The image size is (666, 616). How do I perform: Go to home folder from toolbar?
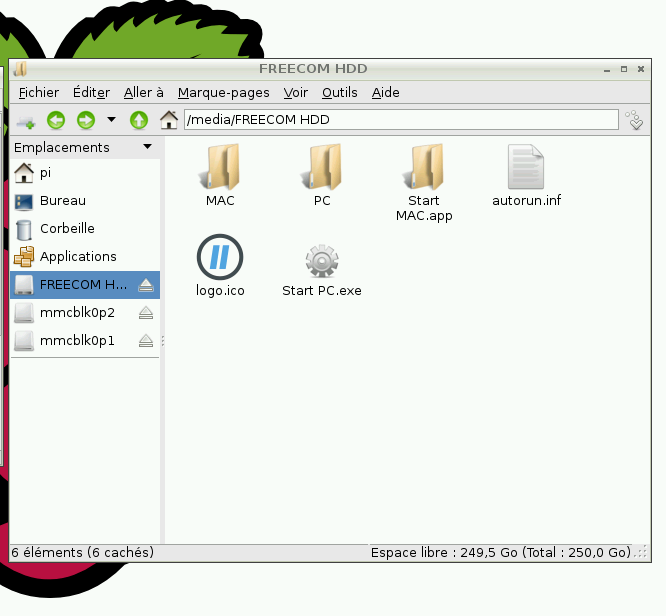[x=169, y=120]
